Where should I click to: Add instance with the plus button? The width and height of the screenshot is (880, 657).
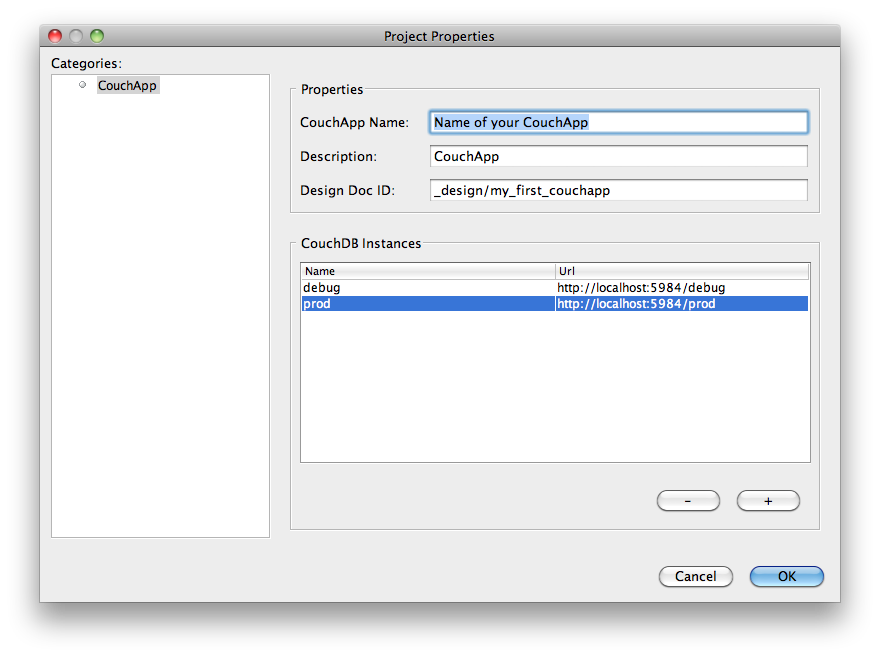768,500
